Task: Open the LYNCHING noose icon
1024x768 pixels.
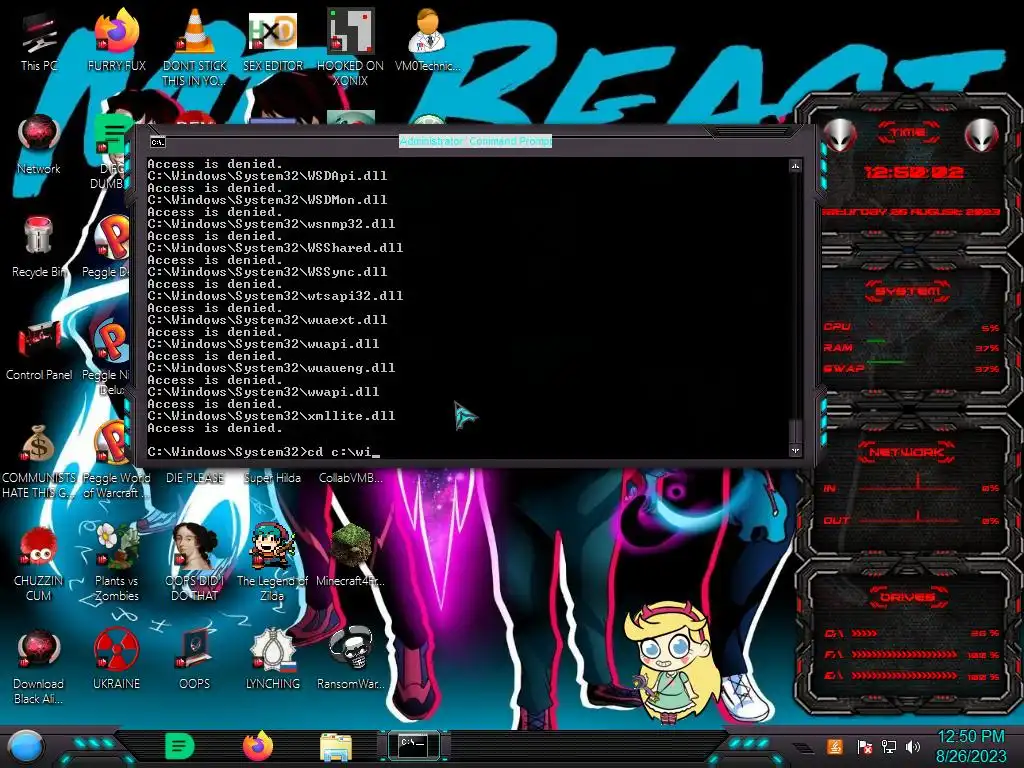Action: (x=272, y=660)
